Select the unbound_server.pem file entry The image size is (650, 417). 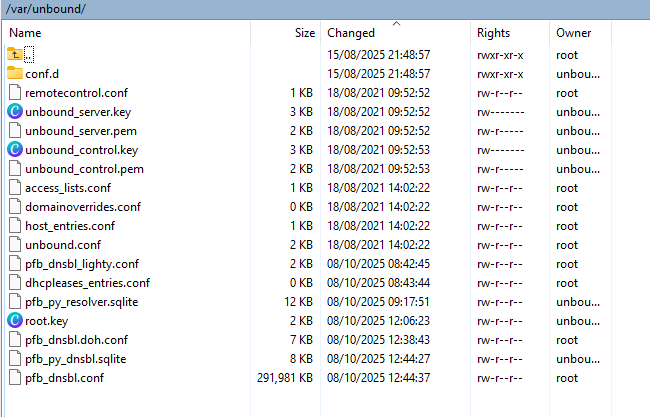(78, 130)
